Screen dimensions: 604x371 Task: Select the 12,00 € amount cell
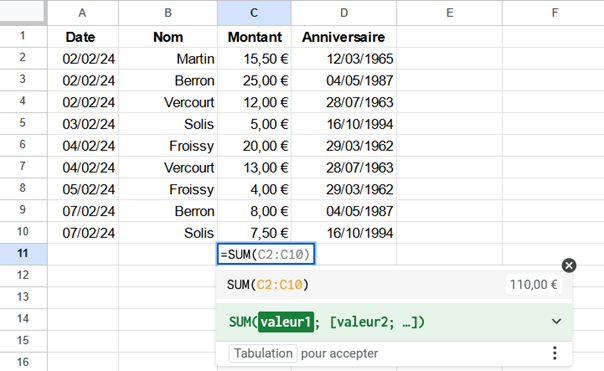pyautogui.click(x=254, y=102)
